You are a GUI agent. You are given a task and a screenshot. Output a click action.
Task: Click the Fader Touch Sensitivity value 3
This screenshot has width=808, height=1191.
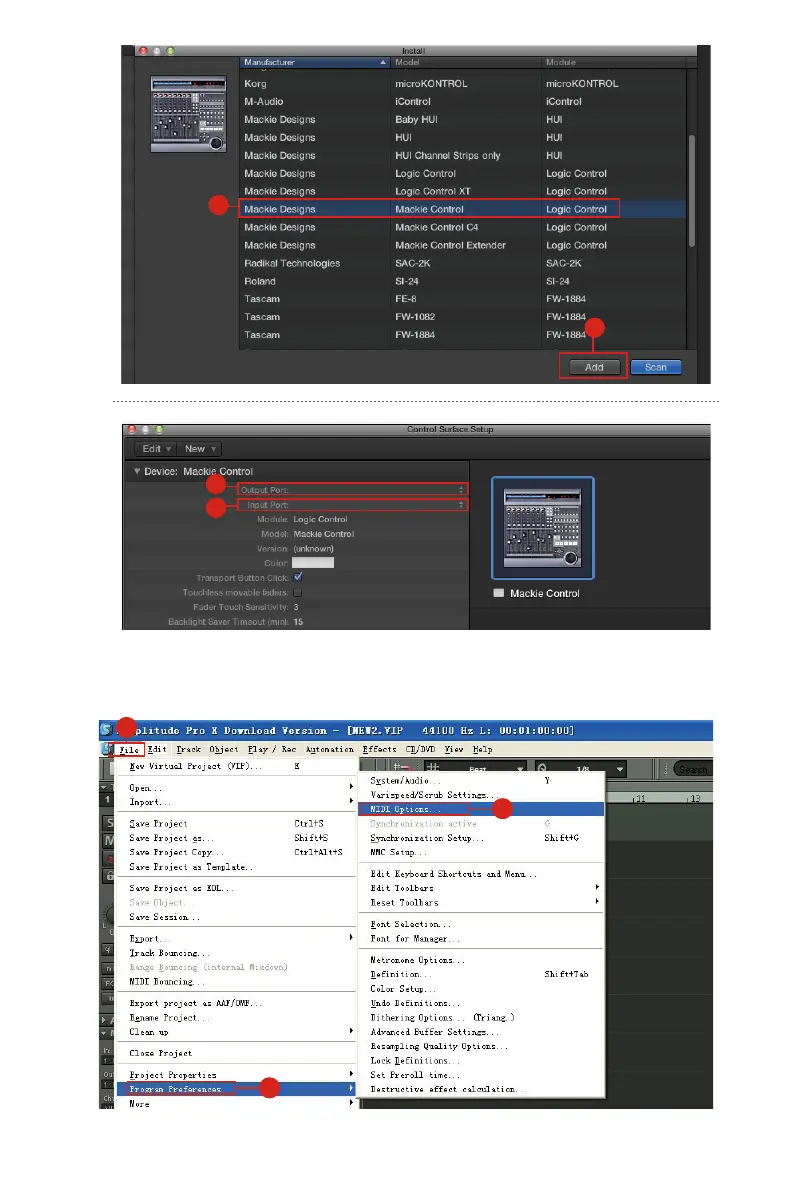tap(296, 607)
